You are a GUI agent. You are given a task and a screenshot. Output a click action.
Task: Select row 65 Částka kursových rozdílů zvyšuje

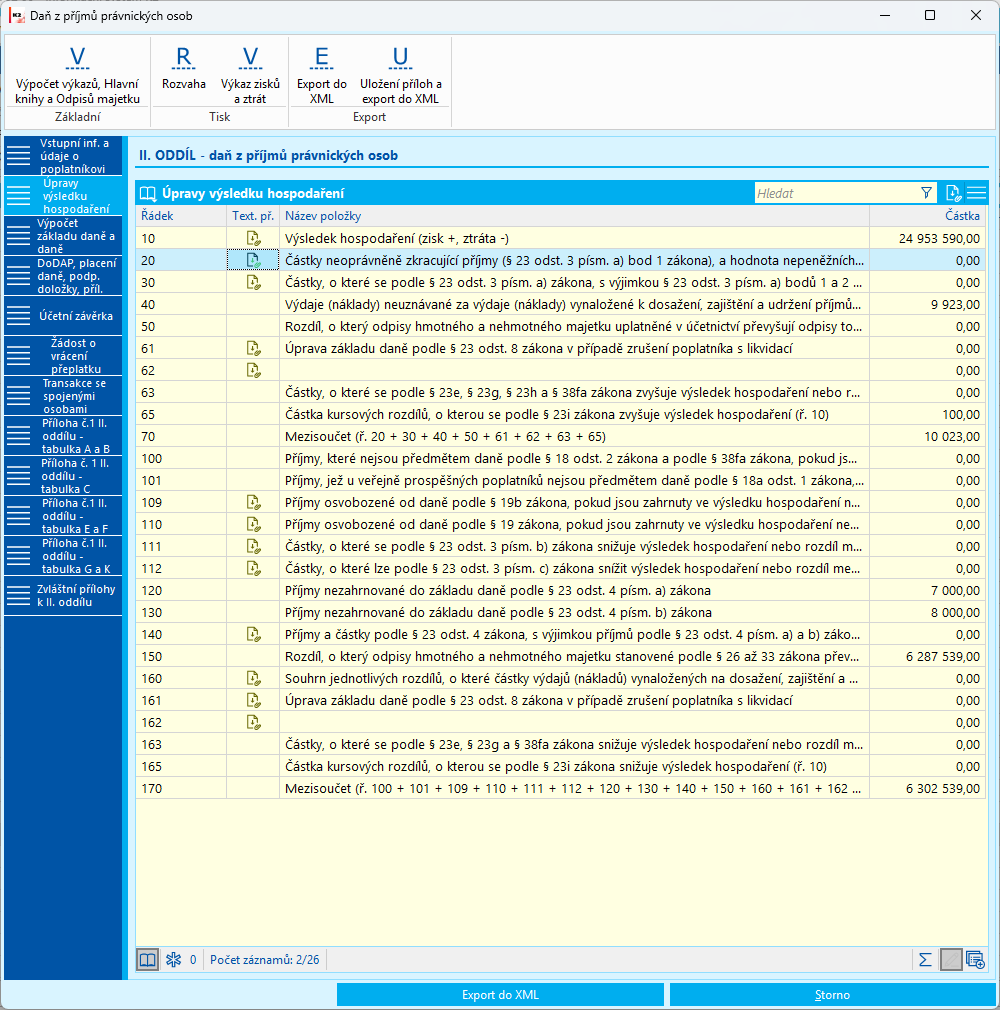point(561,414)
